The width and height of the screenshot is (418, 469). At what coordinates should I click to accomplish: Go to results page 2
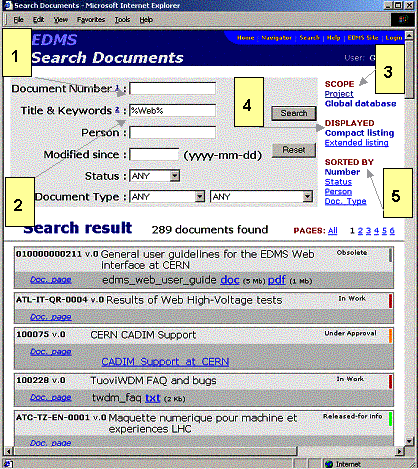pos(360,231)
